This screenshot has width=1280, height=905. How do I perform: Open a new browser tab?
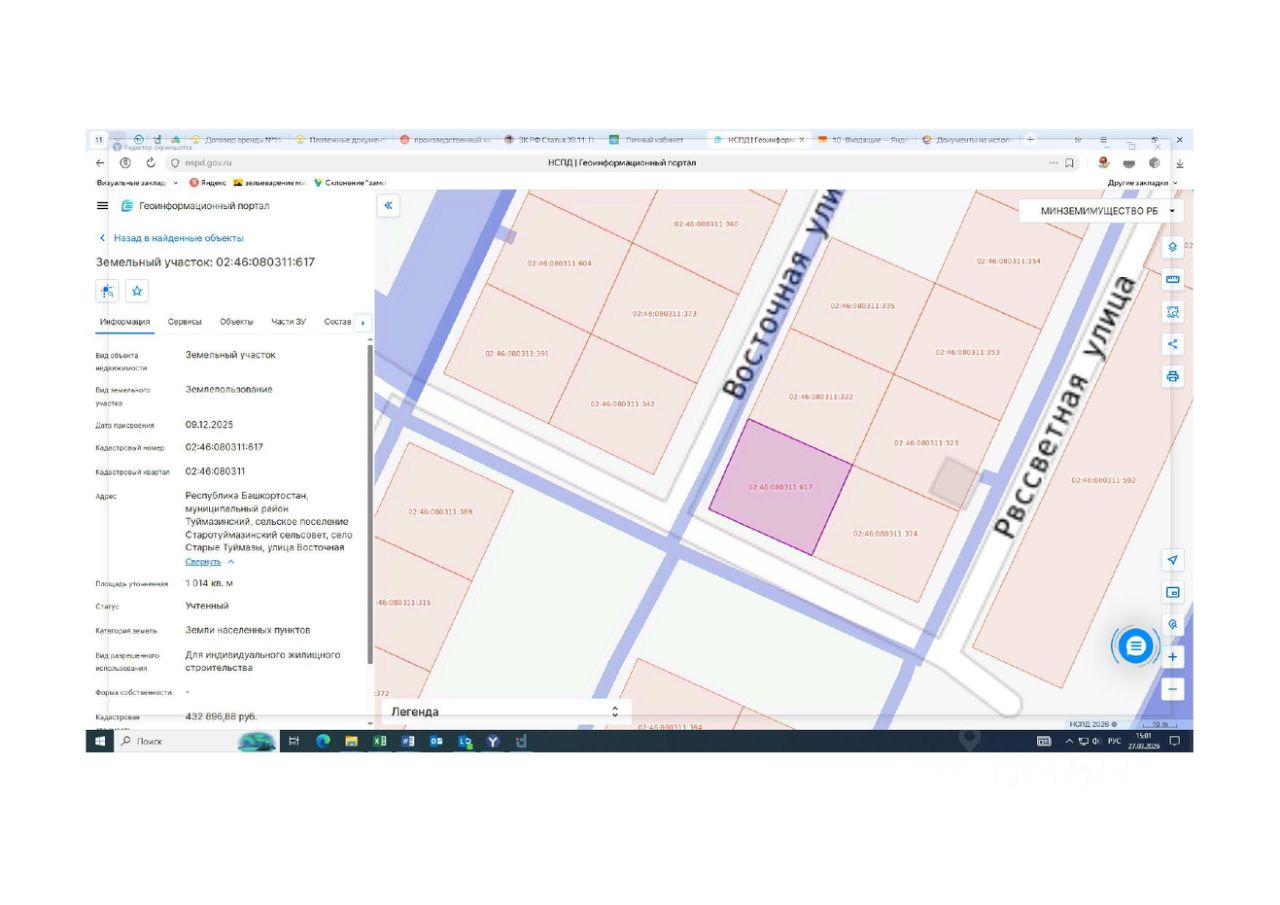click(x=1030, y=140)
